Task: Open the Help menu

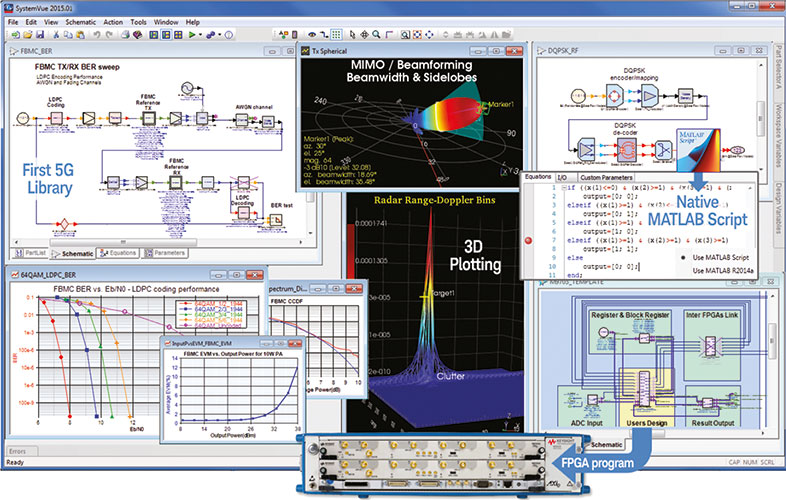Action: [x=192, y=22]
